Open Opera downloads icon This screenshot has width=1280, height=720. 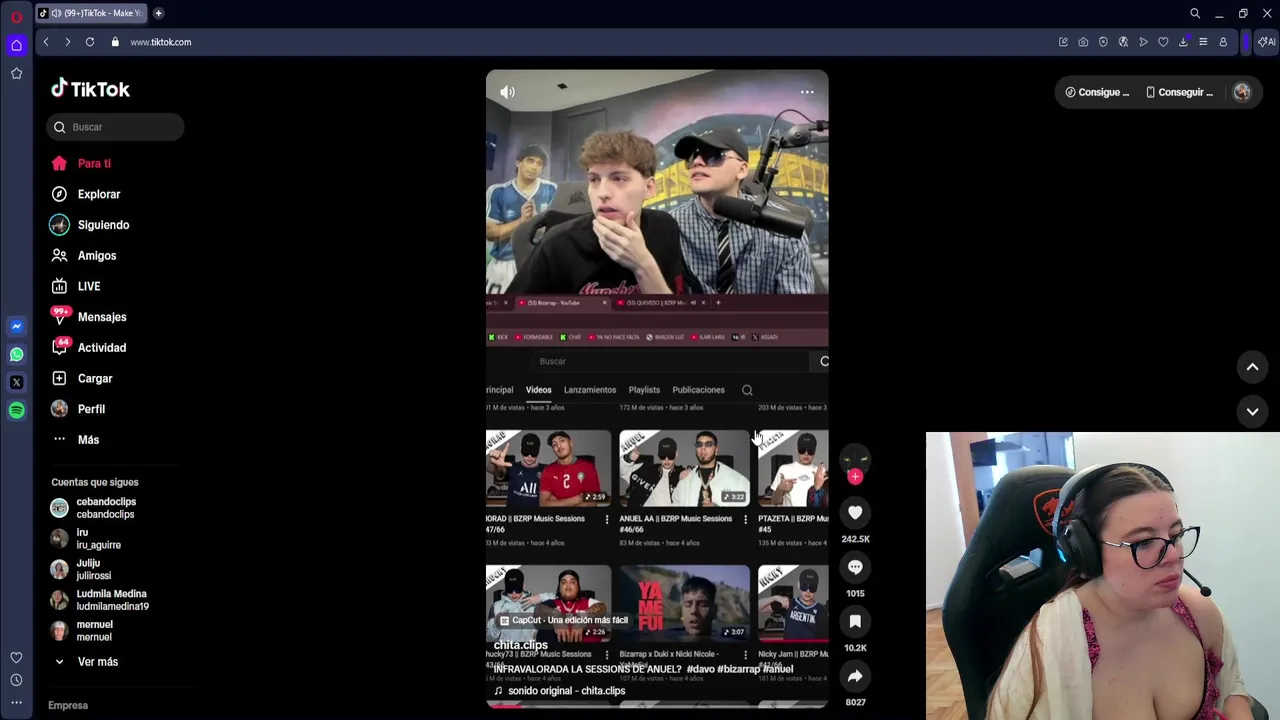point(1183,42)
